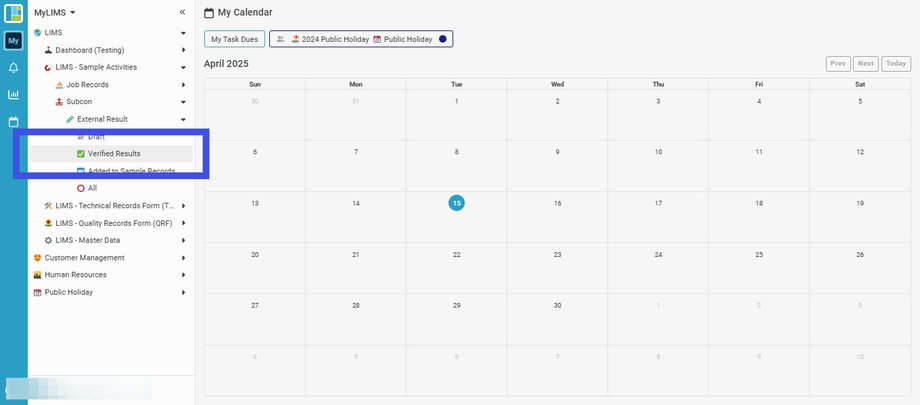The width and height of the screenshot is (920, 405).
Task: Open the Job Records menu item
Action: [x=87, y=85]
